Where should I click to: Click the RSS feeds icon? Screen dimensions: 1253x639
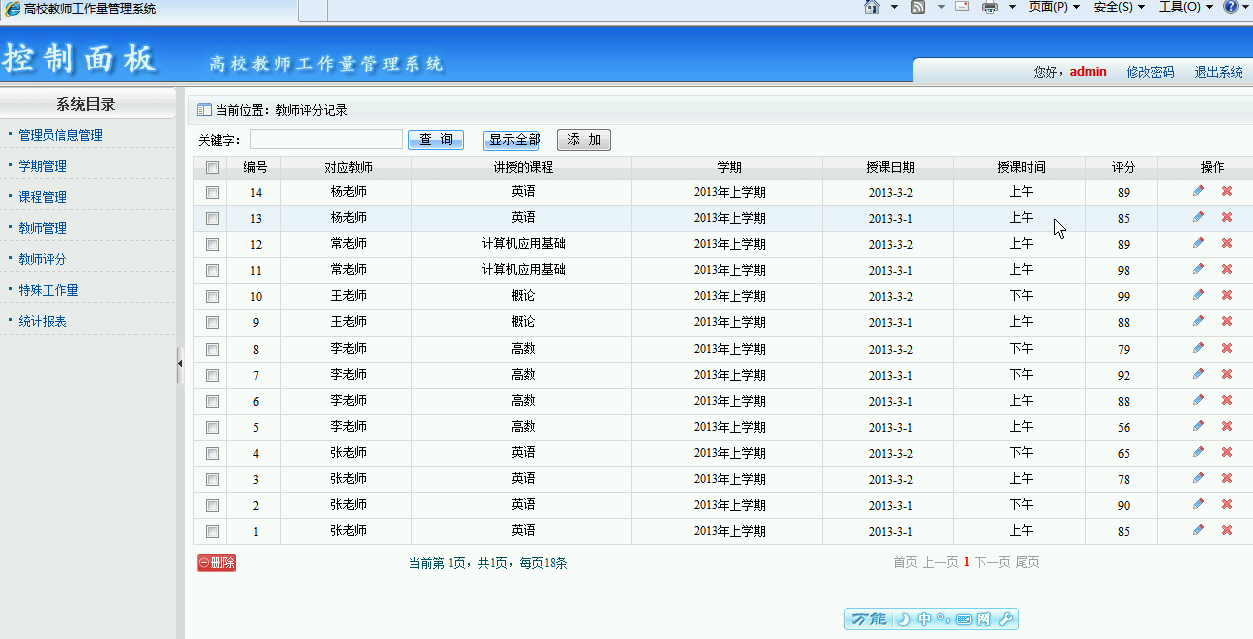coord(918,7)
